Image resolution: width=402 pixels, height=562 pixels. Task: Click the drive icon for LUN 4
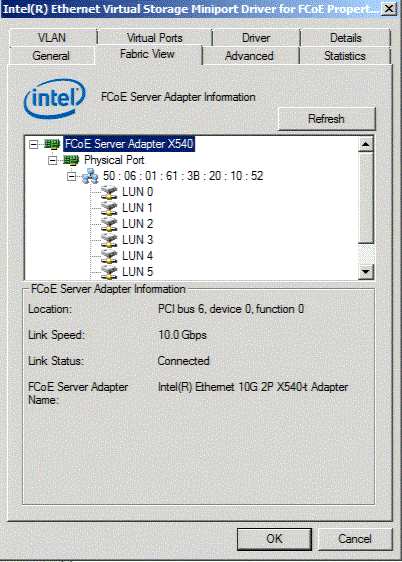(x=109, y=256)
